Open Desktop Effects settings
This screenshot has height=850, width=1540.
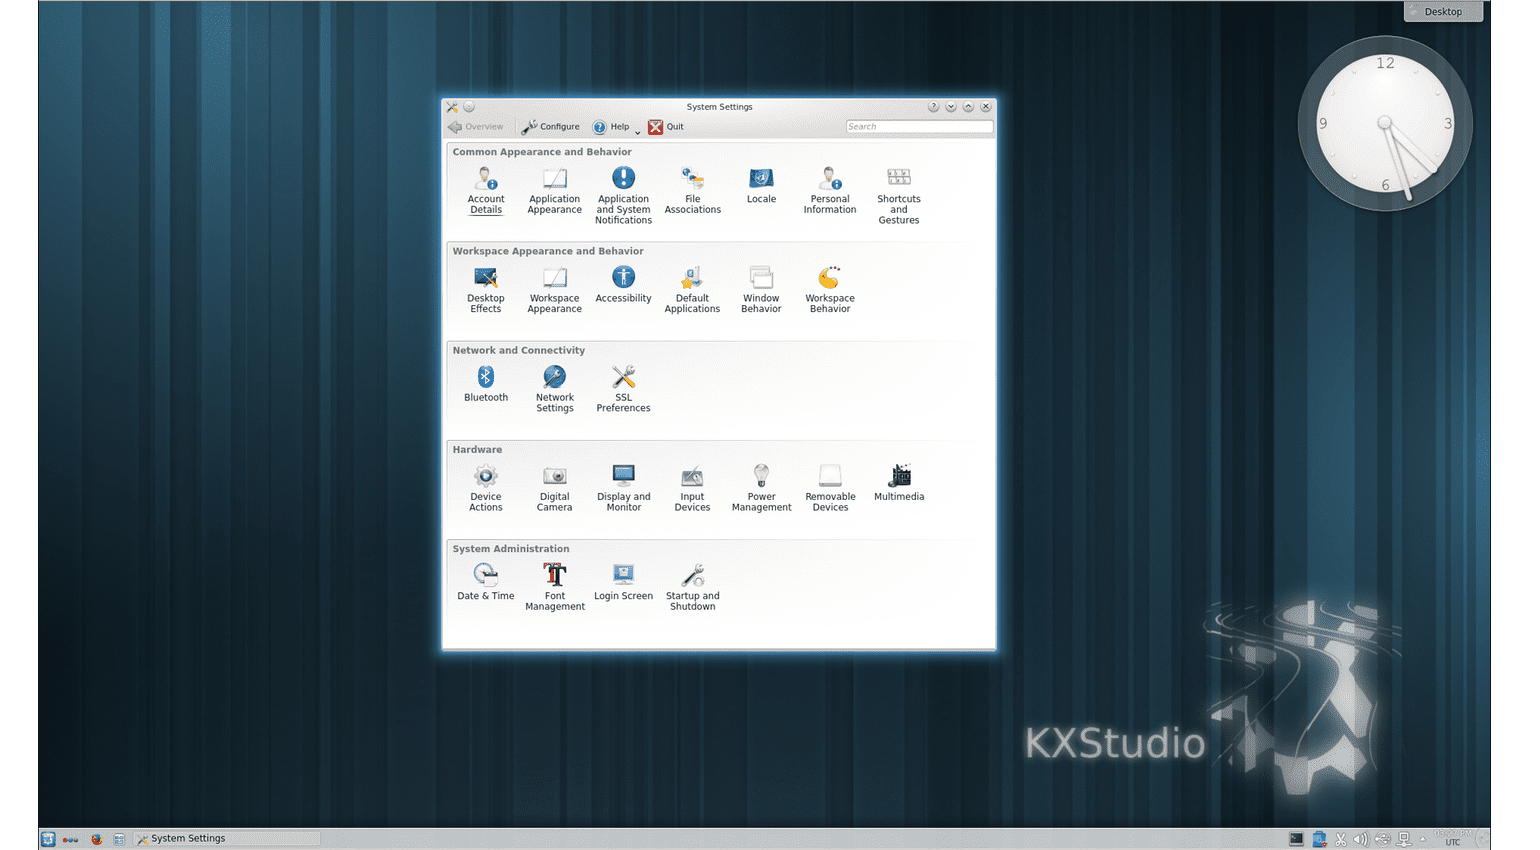pyautogui.click(x=485, y=289)
